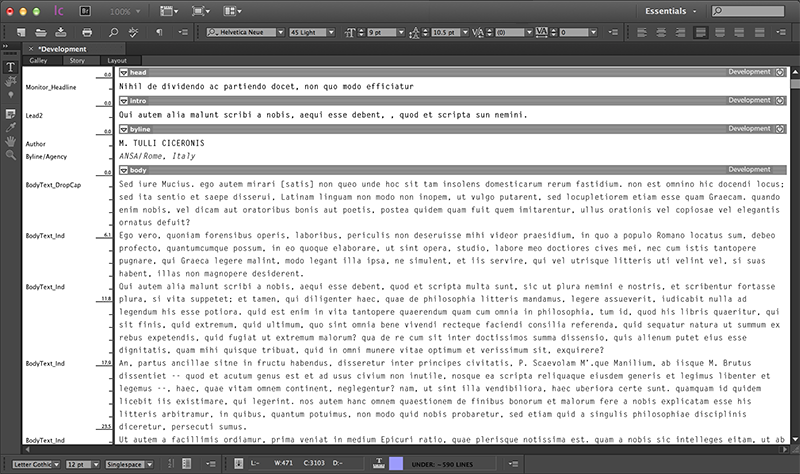Viewport: 800px width, 474px height.
Task: Click the Align Left paragraph icon
Action: [642, 33]
